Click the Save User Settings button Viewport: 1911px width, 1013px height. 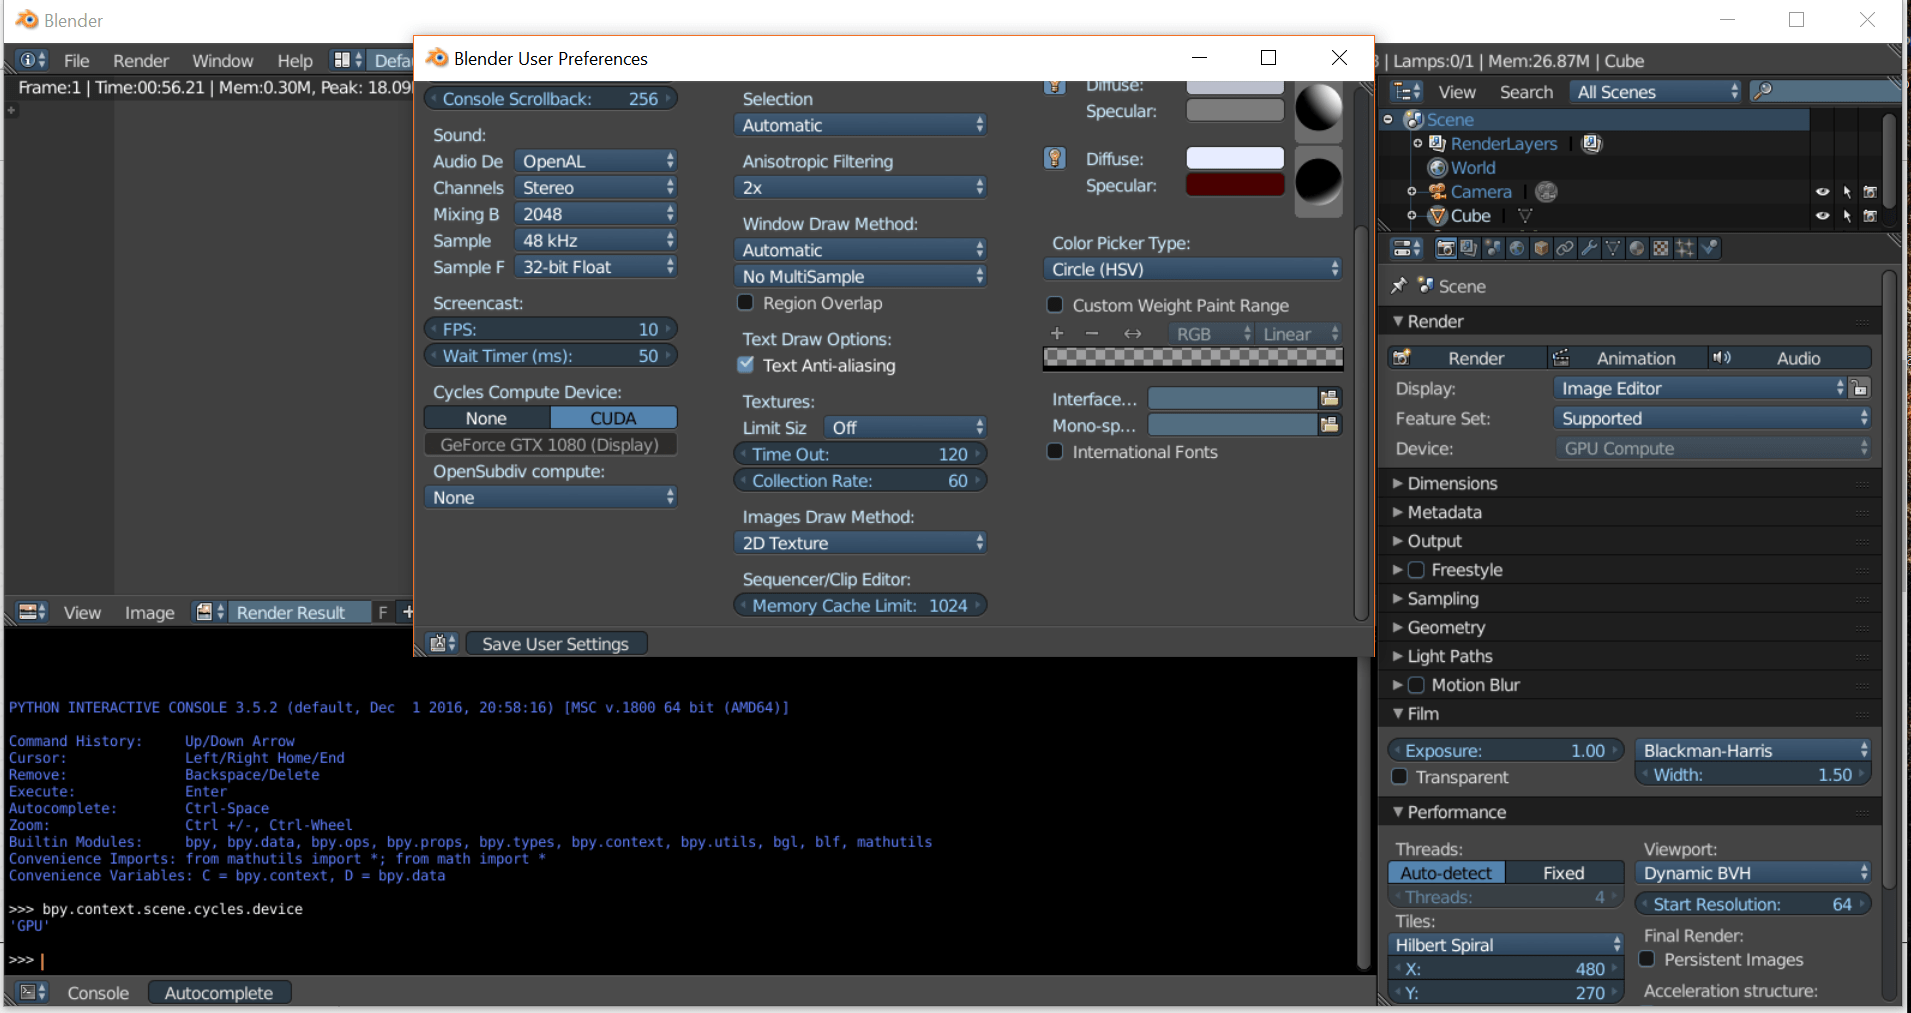tap(556, 643)
